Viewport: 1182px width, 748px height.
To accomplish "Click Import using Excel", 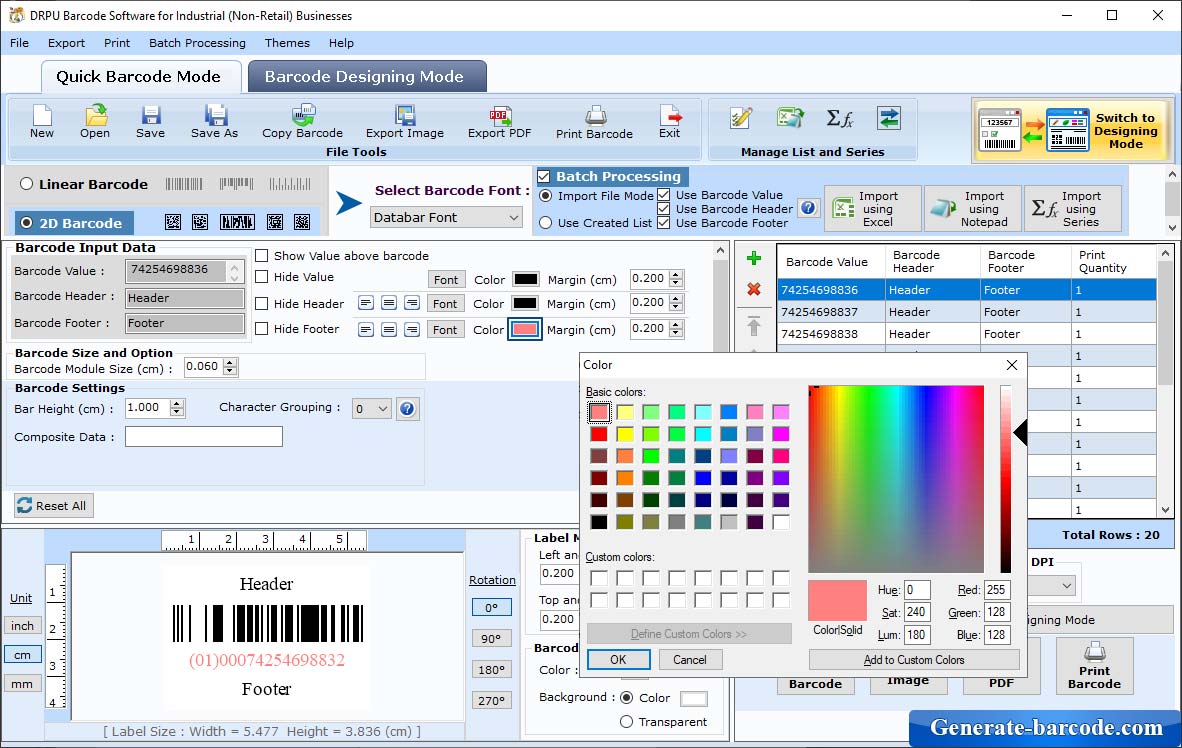I will click(874, 208).
